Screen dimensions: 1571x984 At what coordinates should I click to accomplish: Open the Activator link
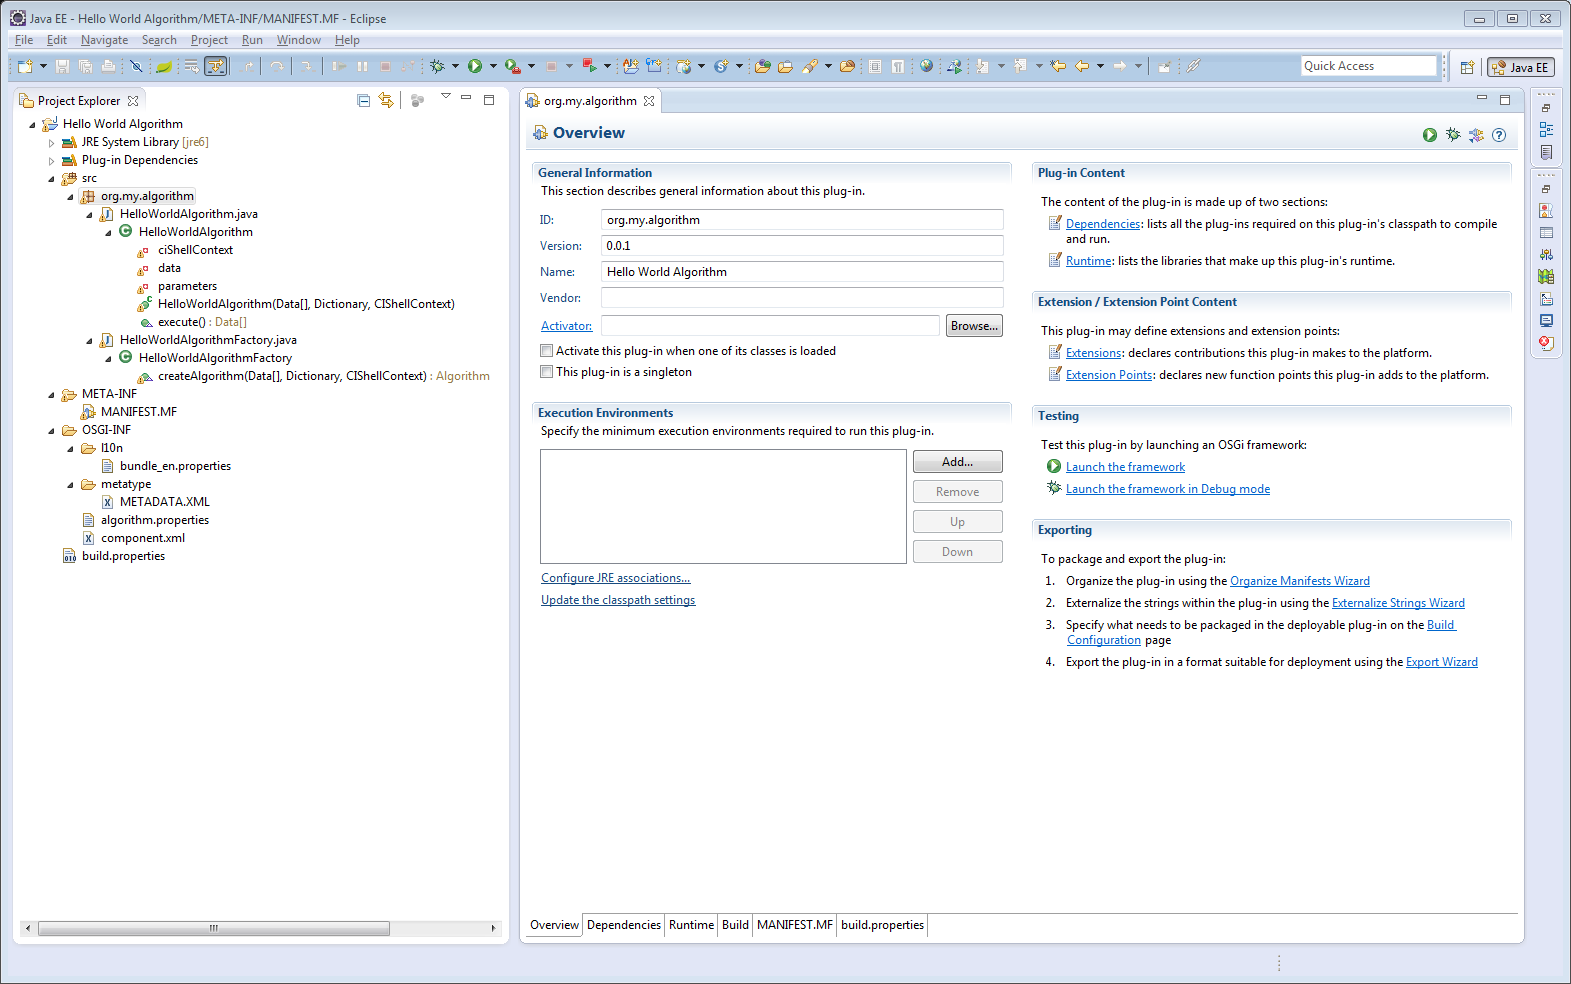(x=566, y=326)
